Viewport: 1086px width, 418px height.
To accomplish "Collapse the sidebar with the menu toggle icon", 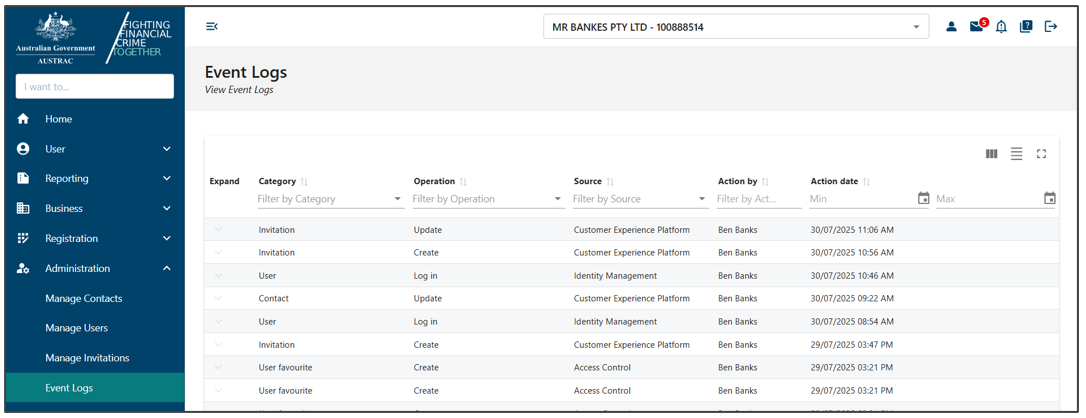I will pos(212,26).
